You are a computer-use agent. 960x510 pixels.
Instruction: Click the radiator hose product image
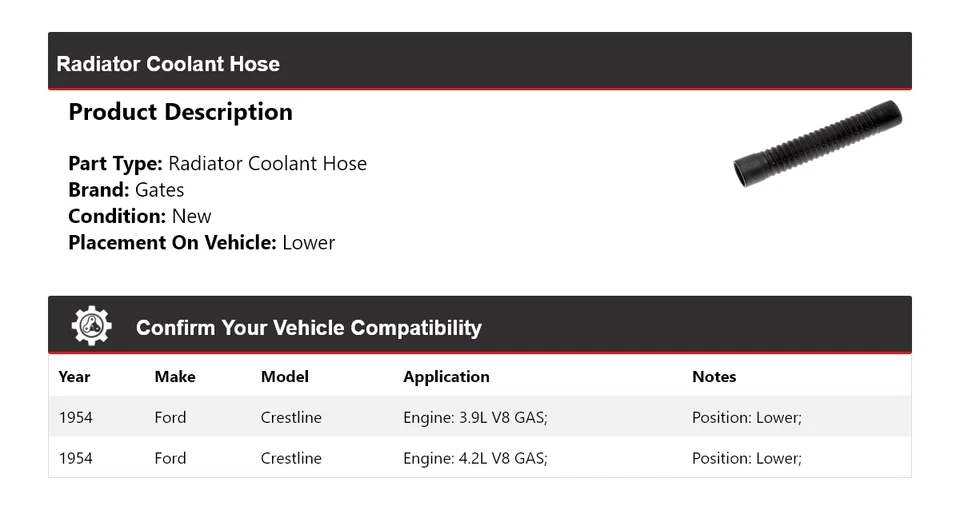(817, 143)
